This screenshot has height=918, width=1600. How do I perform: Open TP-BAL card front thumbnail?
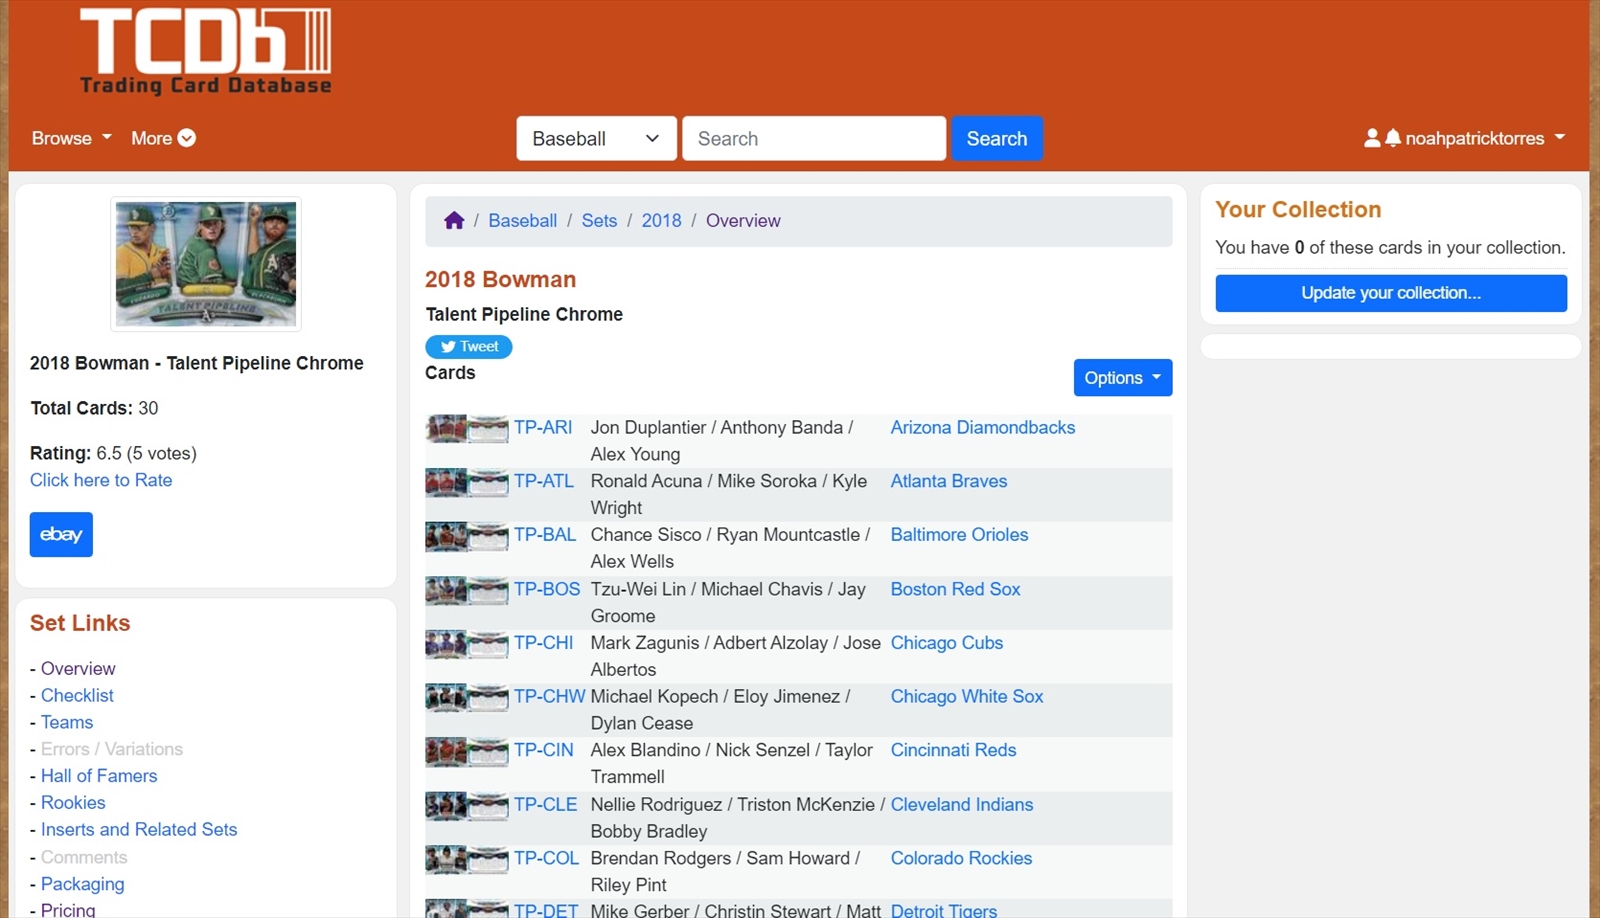coord(446,537)
